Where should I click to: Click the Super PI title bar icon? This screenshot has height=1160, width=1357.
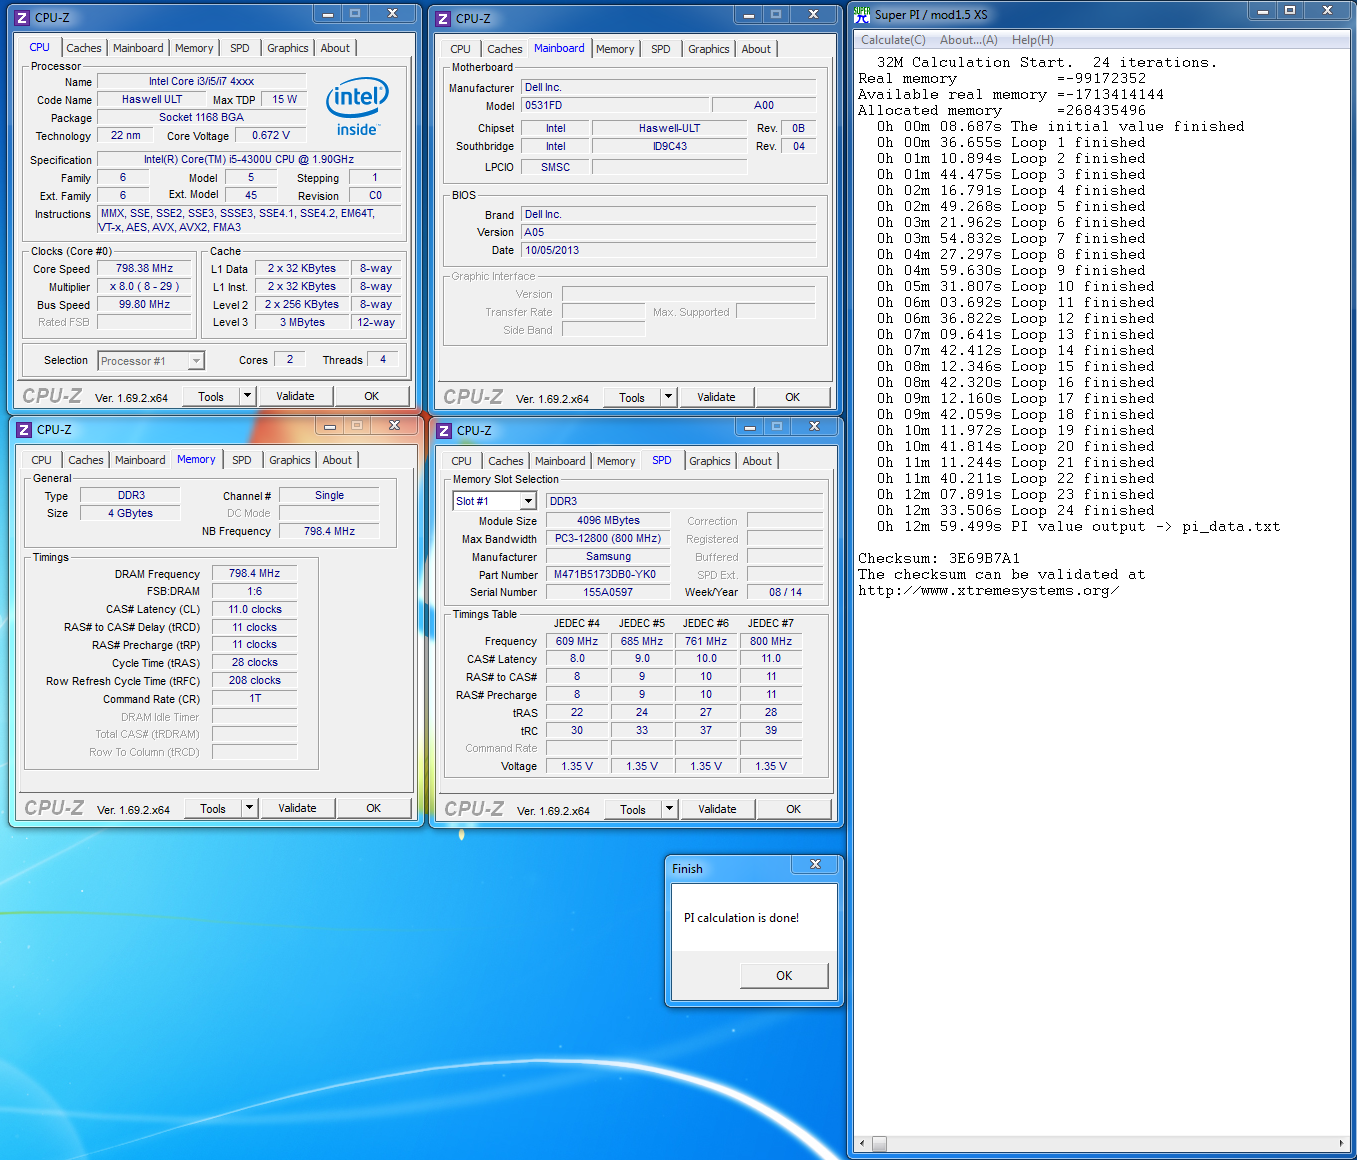862,14
